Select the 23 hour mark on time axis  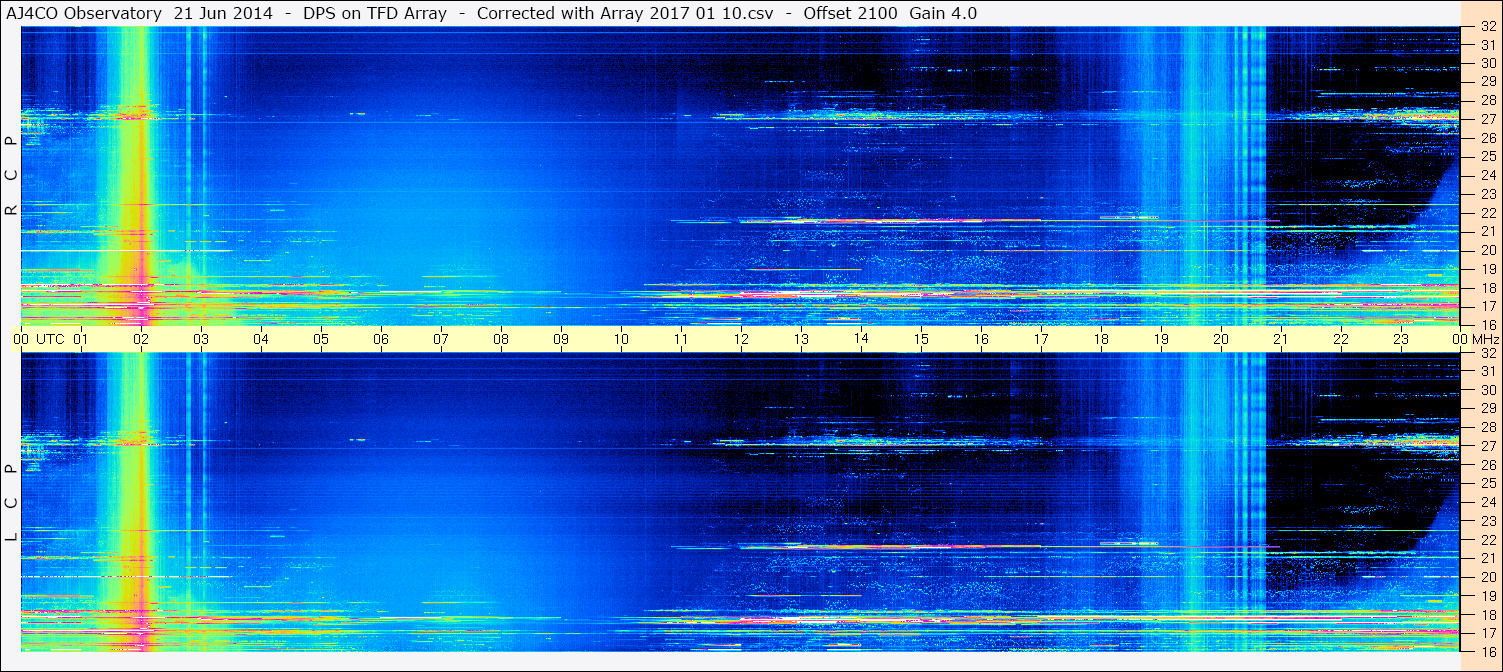(1401, 339)
